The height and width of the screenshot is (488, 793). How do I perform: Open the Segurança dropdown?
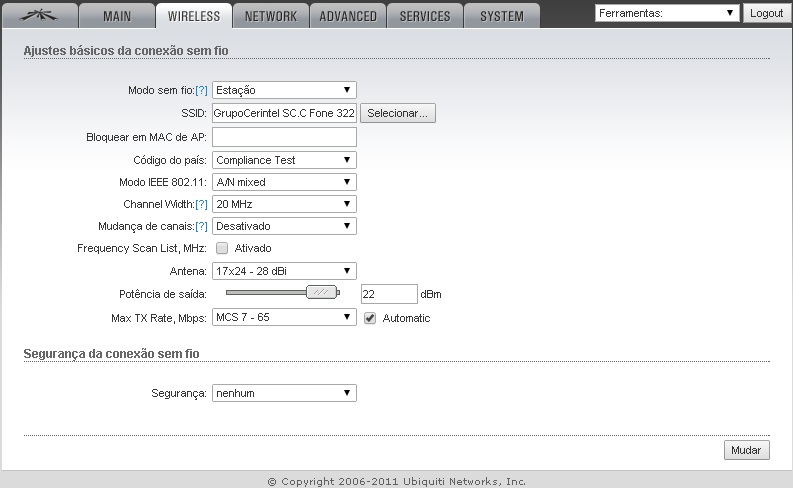click(284, 393)
